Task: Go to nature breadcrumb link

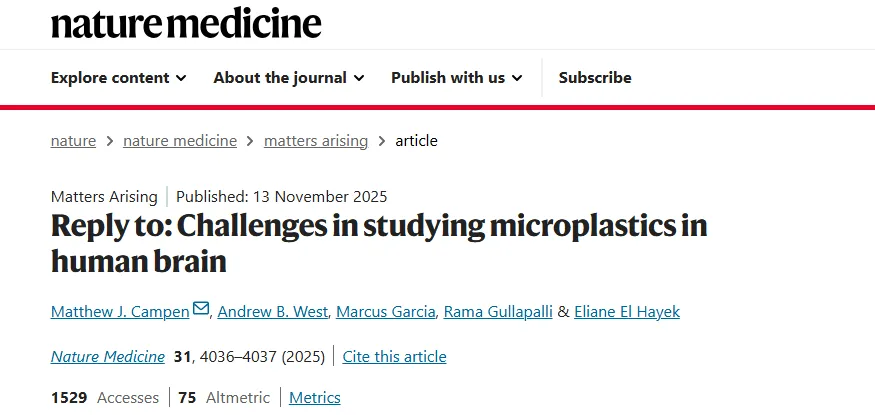Action: pos(73,141)
